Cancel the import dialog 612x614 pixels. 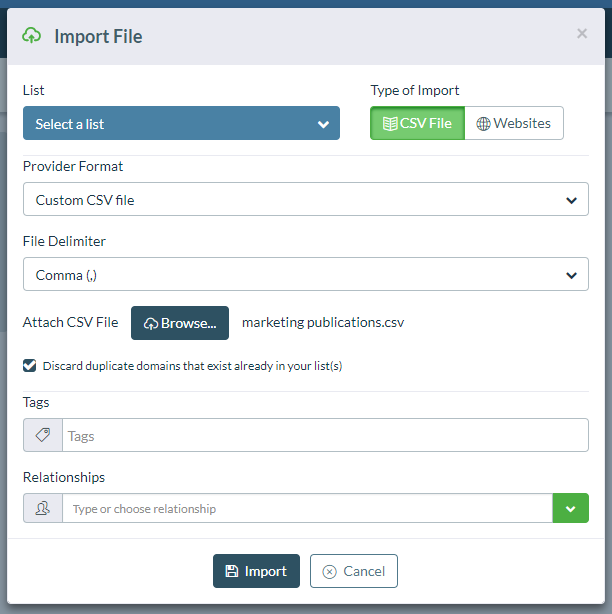tap(354, 571)
